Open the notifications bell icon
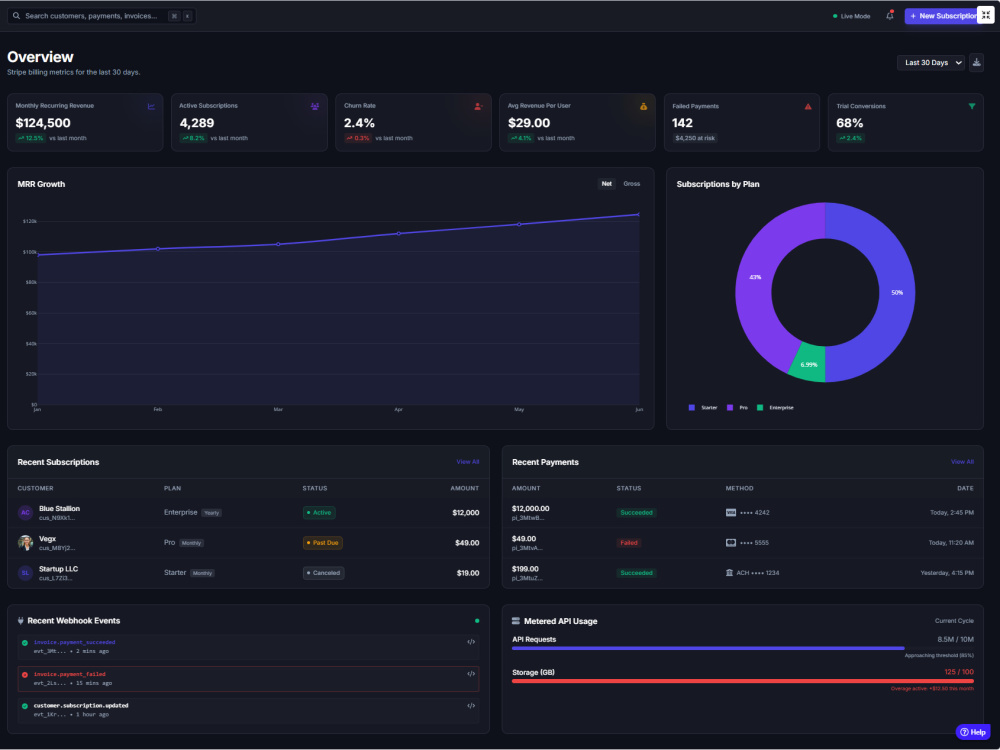This screenshot has height=750, width=1000. pyautogui.click(x=890, y=16)
